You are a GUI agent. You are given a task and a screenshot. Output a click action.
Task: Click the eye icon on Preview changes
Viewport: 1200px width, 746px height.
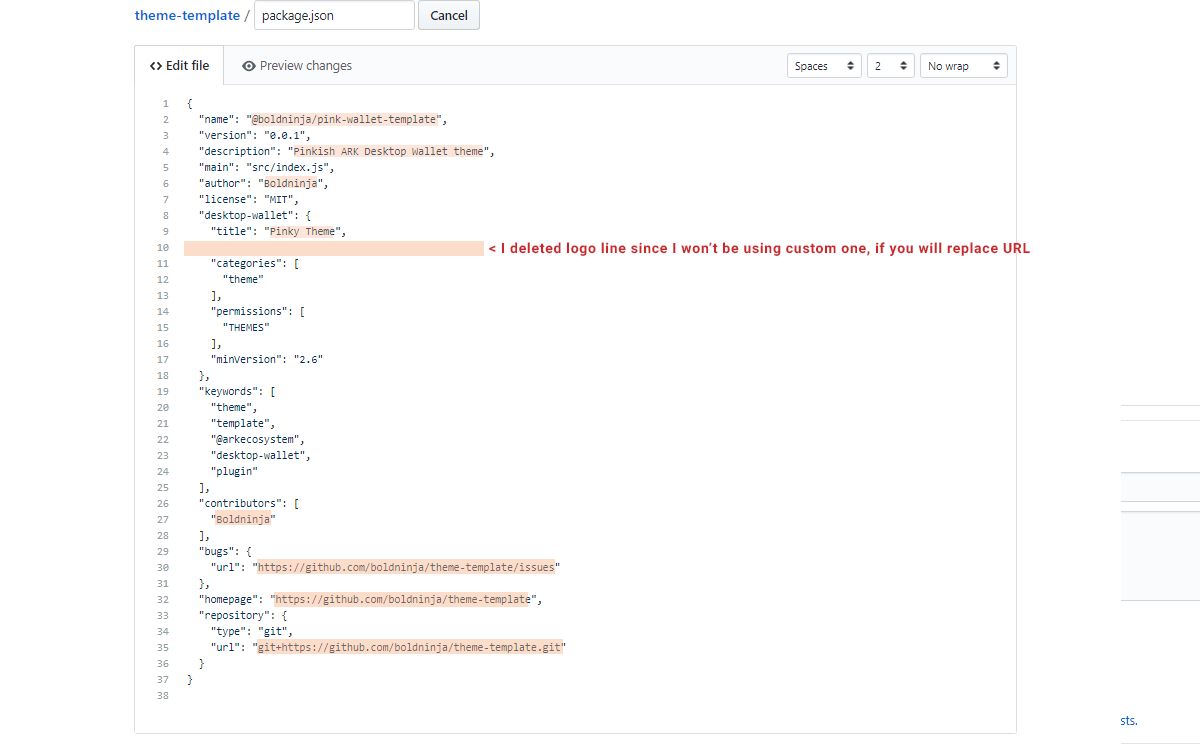click(249, 66)
